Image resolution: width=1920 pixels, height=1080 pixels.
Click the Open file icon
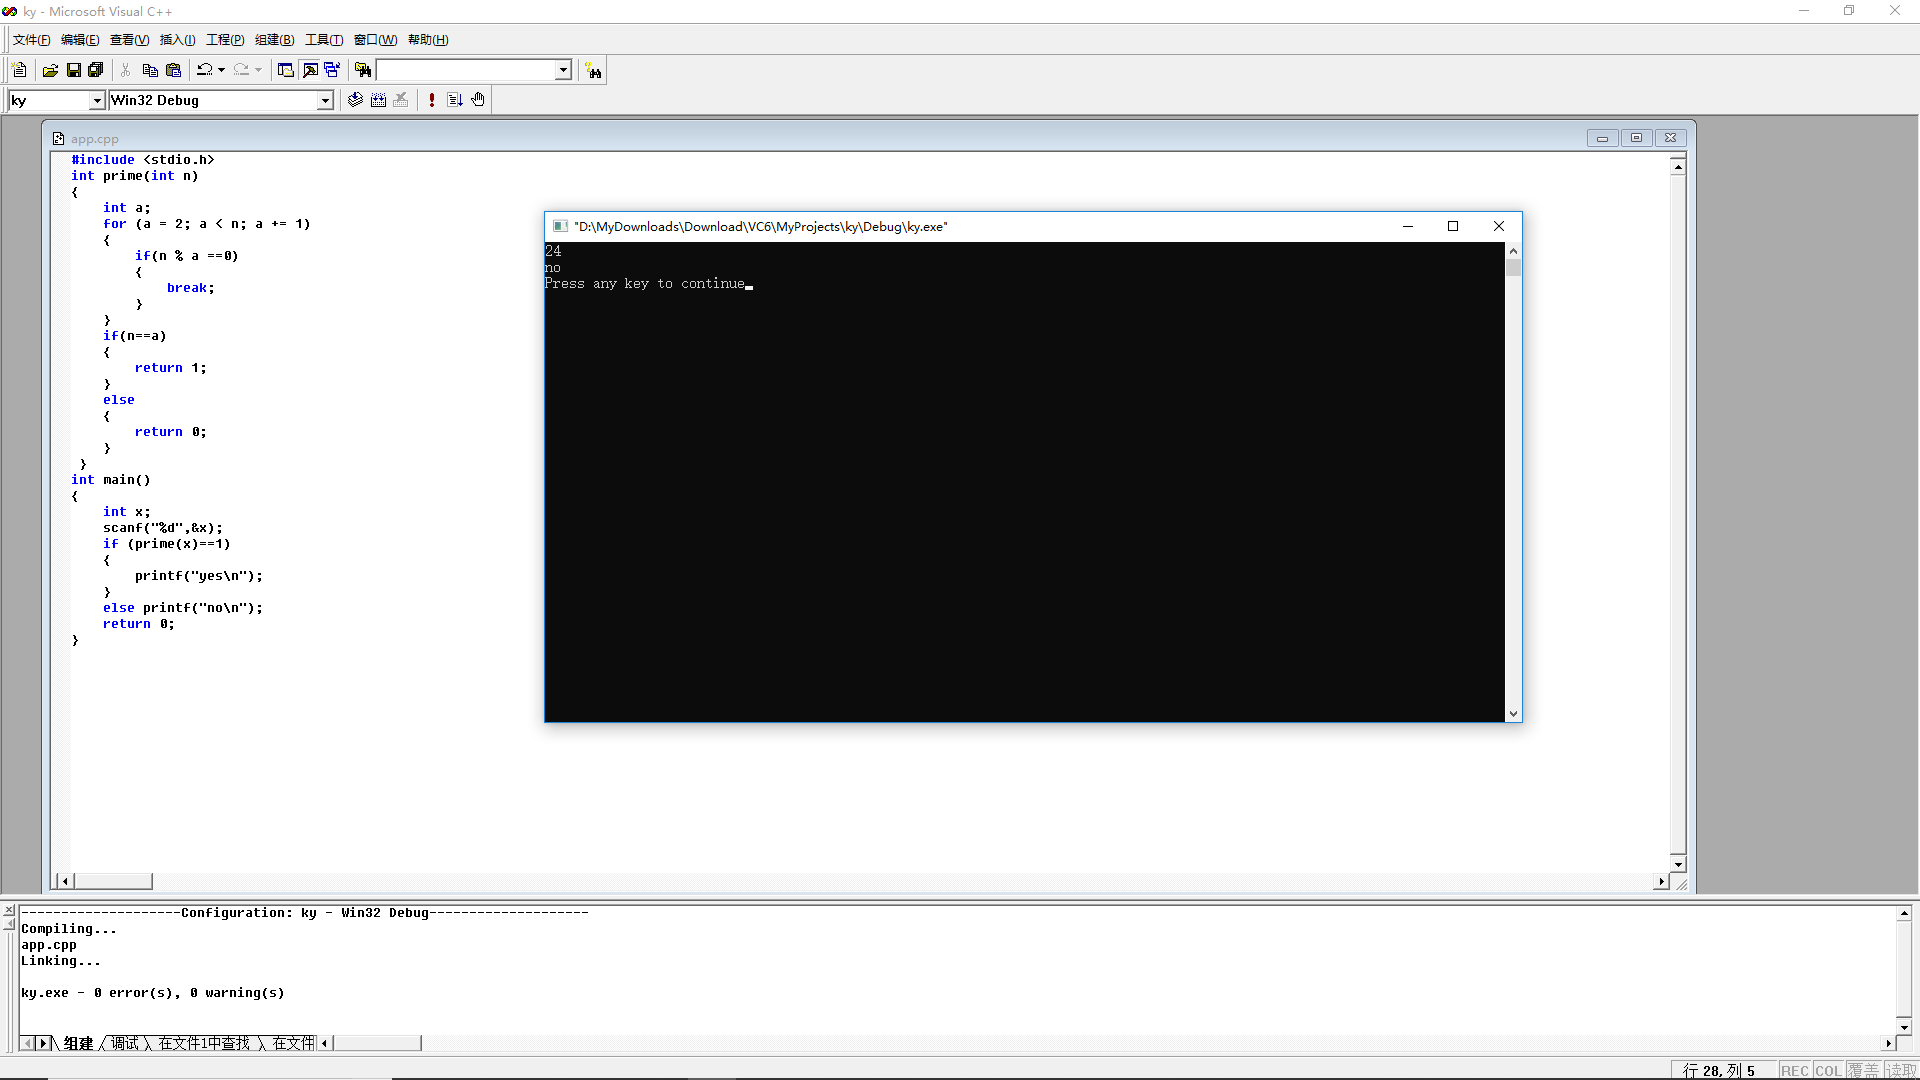tap(50, 70)
